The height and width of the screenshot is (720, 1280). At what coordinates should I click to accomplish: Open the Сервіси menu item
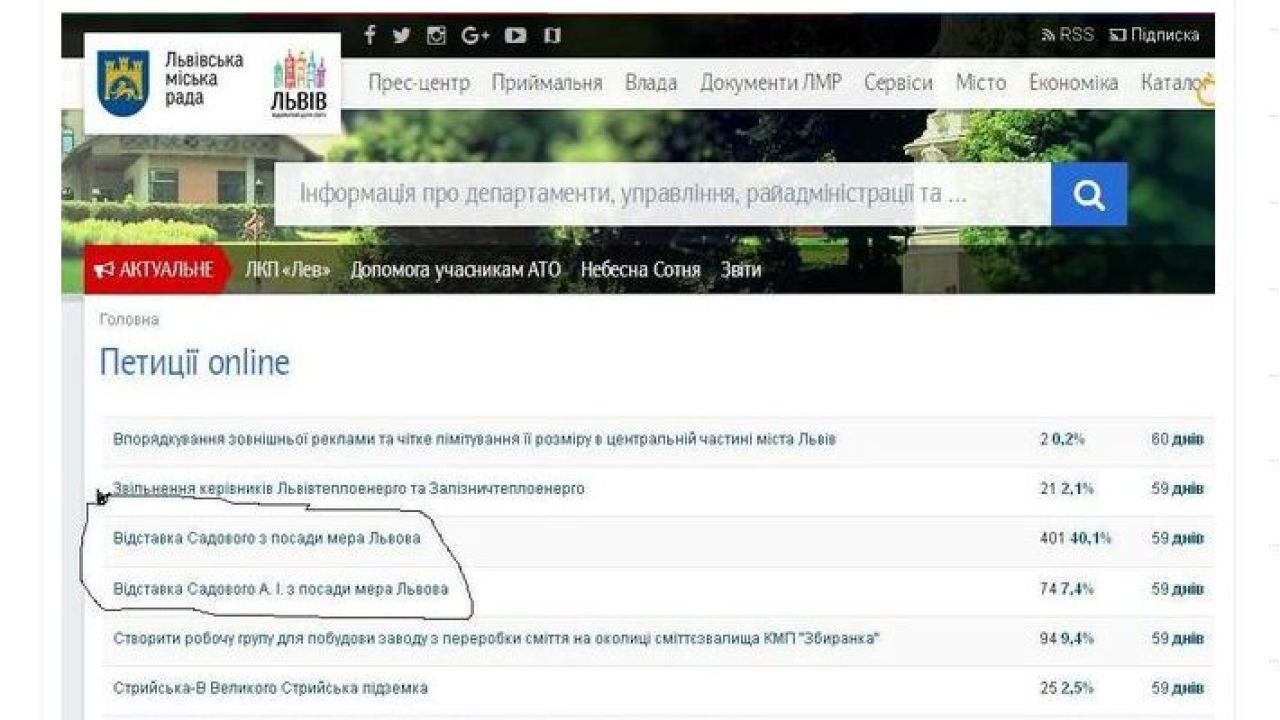900,83
